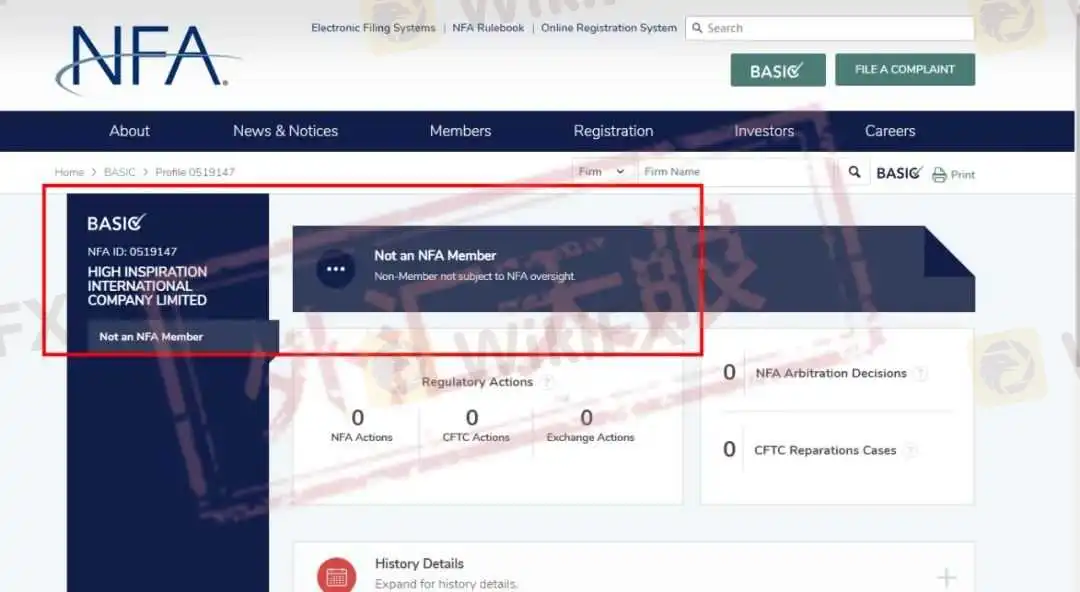This screenshot has width=1080, height=592.
Task: Click the History Details heading
Action: pos(419,564)
